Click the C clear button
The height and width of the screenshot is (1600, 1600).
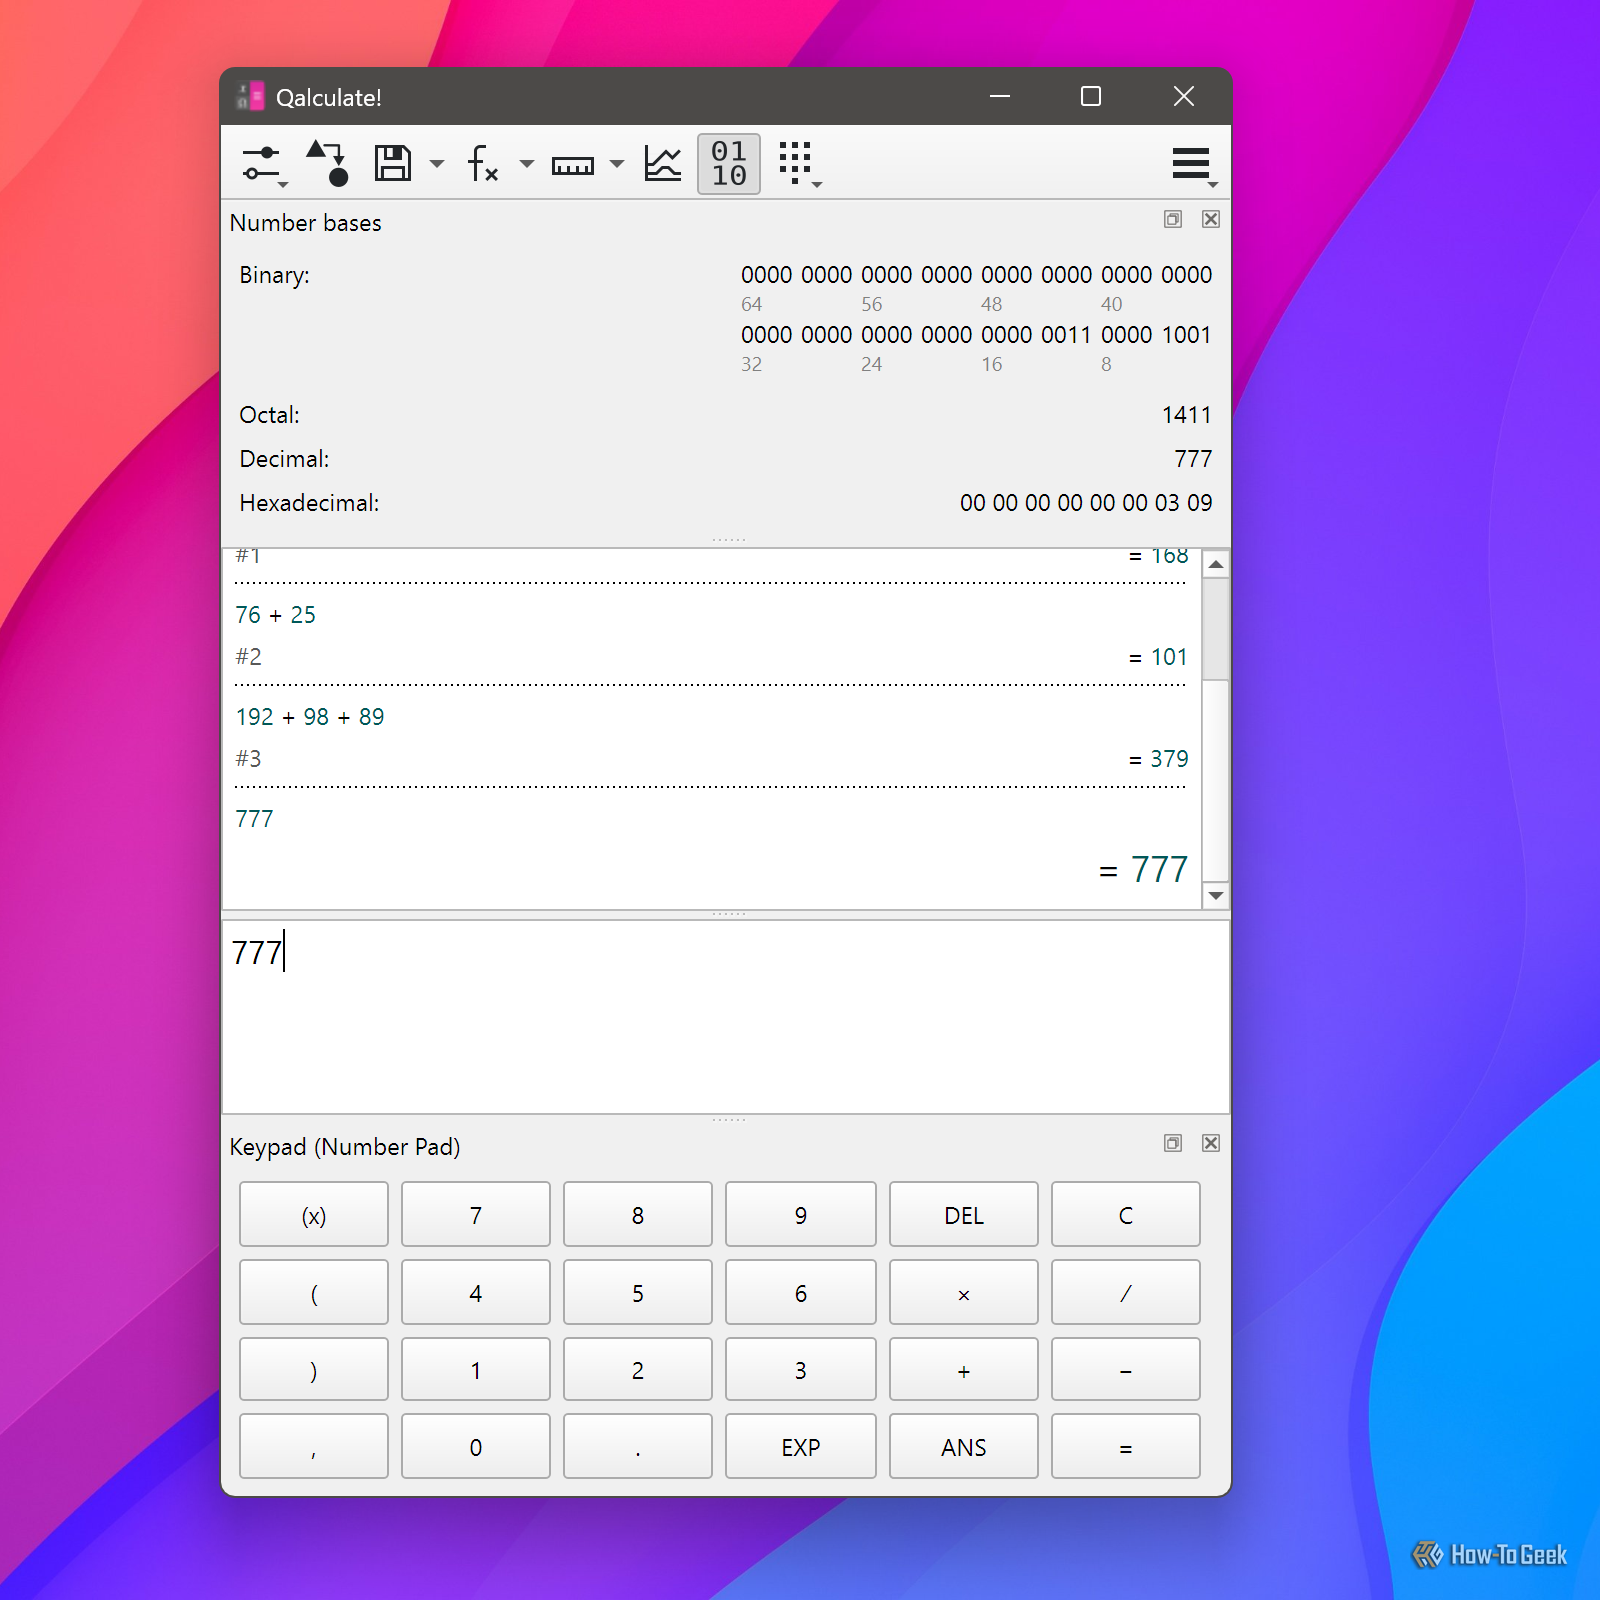(1126, 1215)
